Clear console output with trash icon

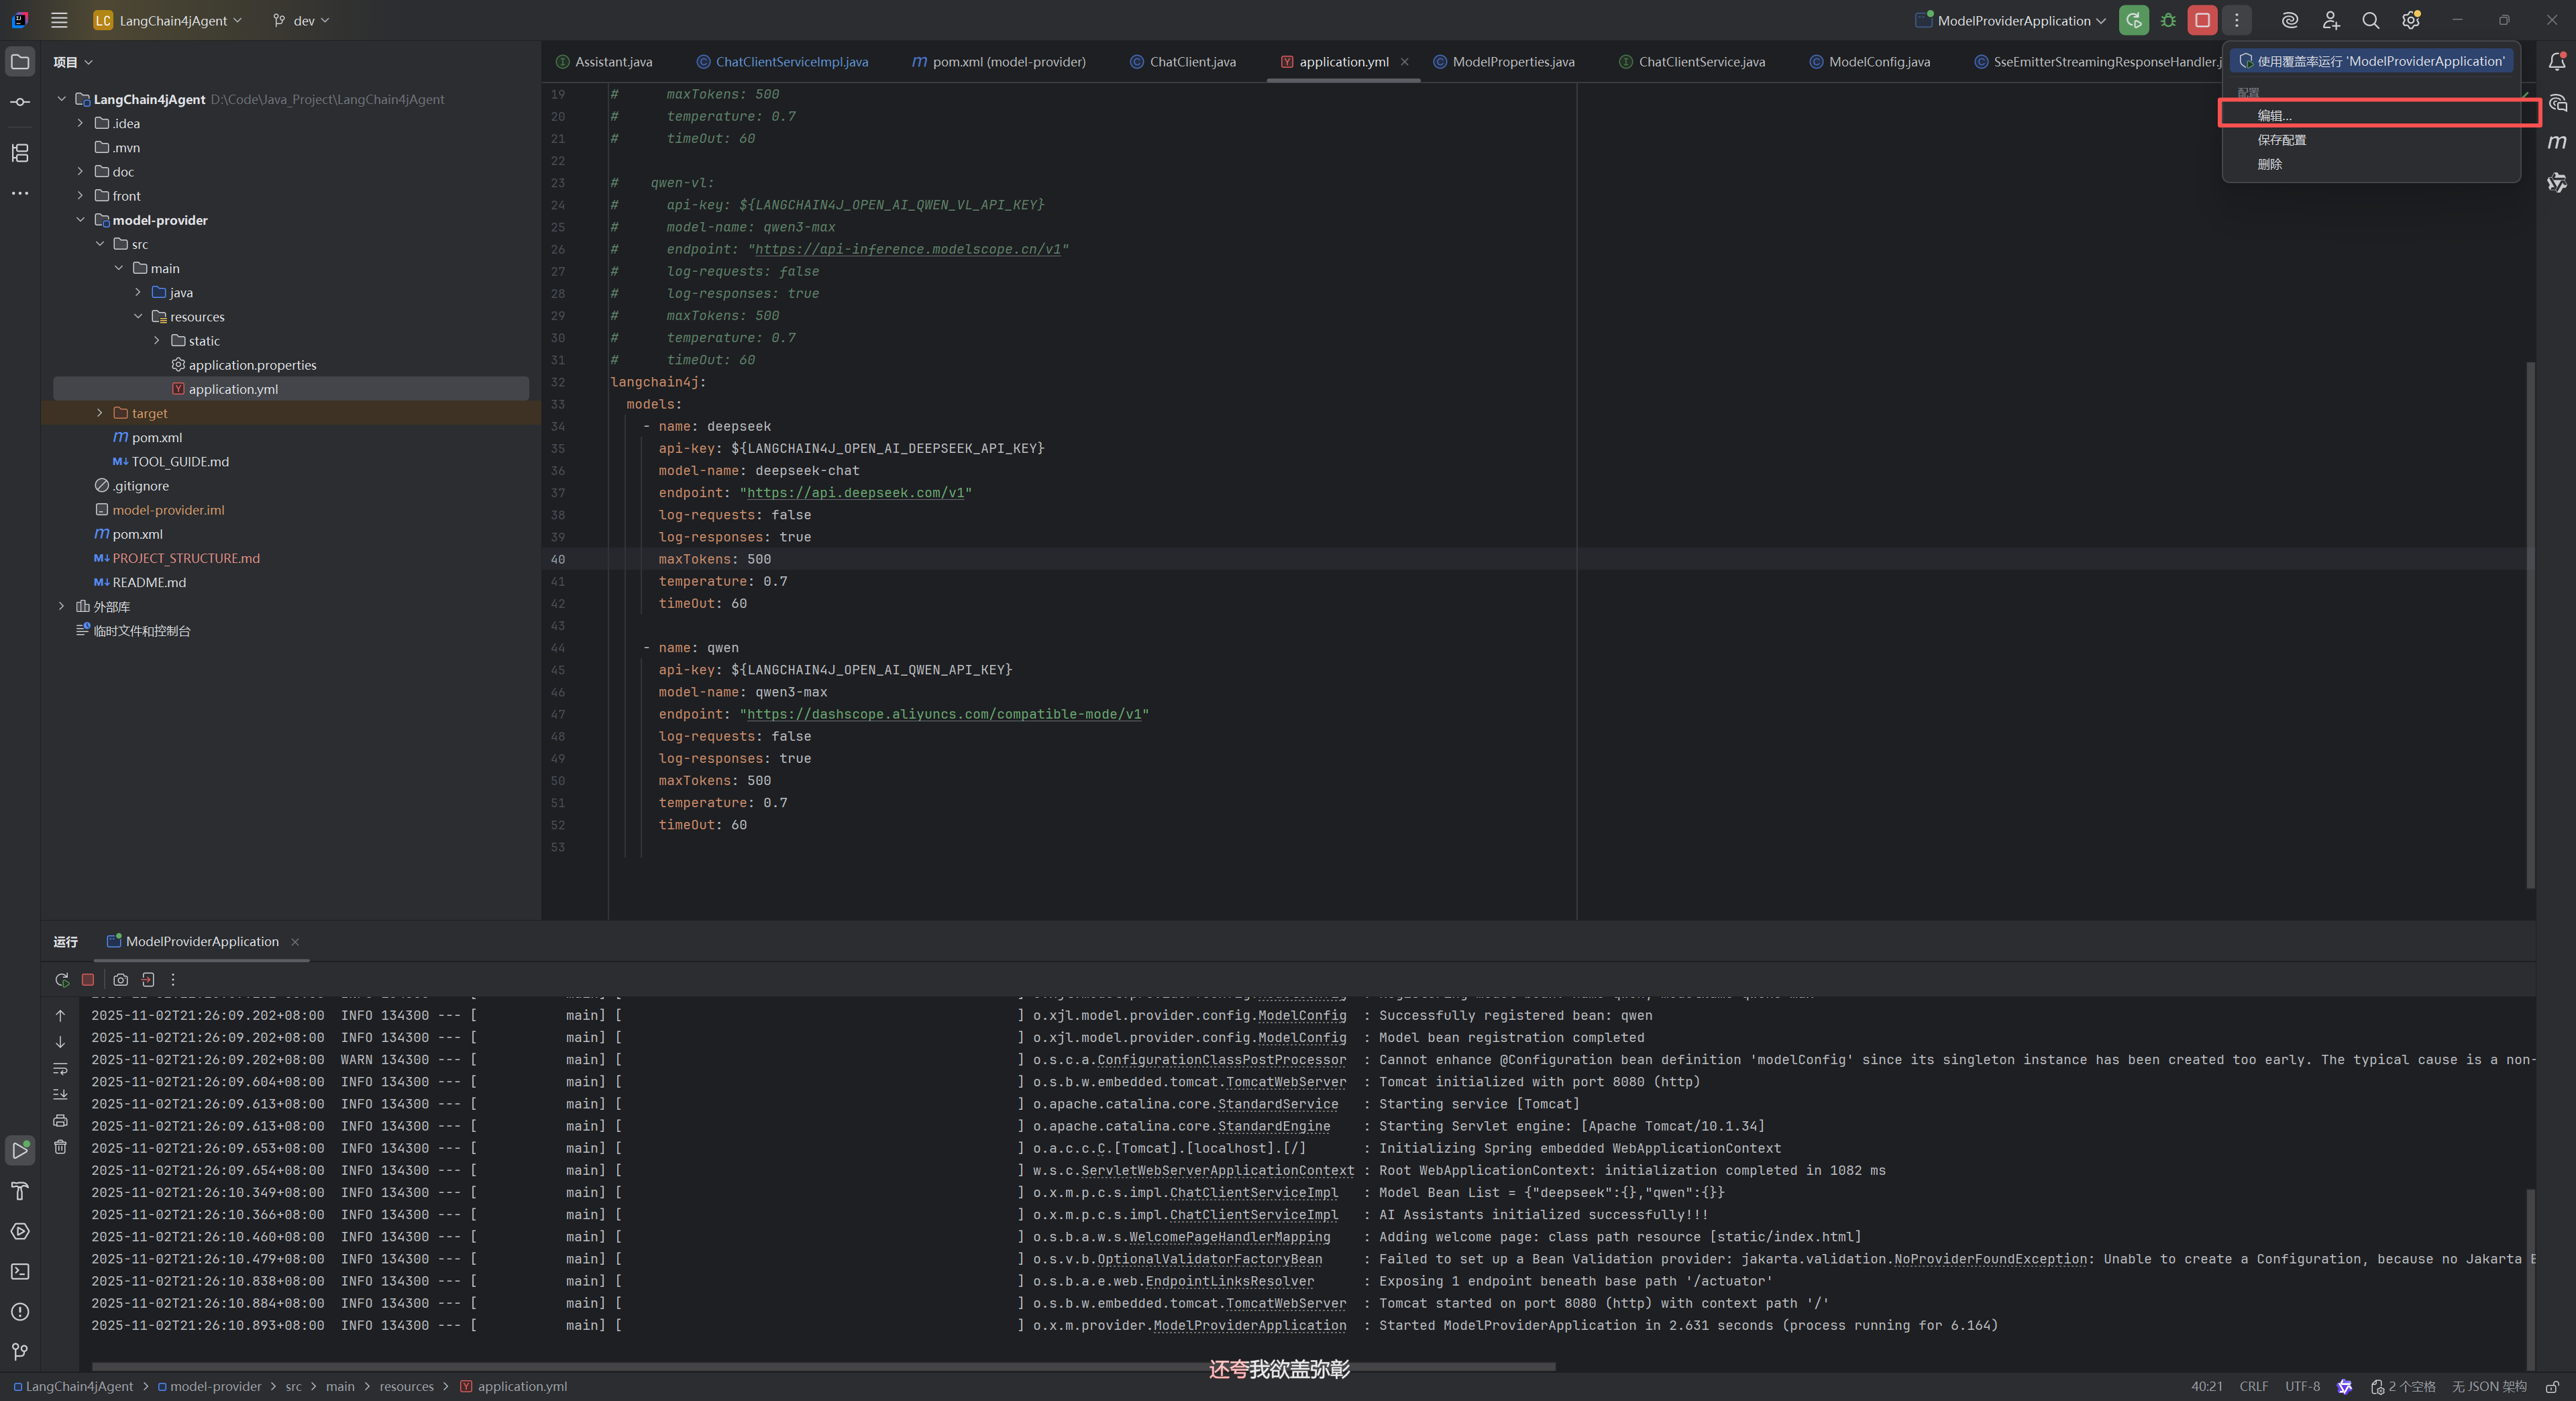tap(60, 1147)
